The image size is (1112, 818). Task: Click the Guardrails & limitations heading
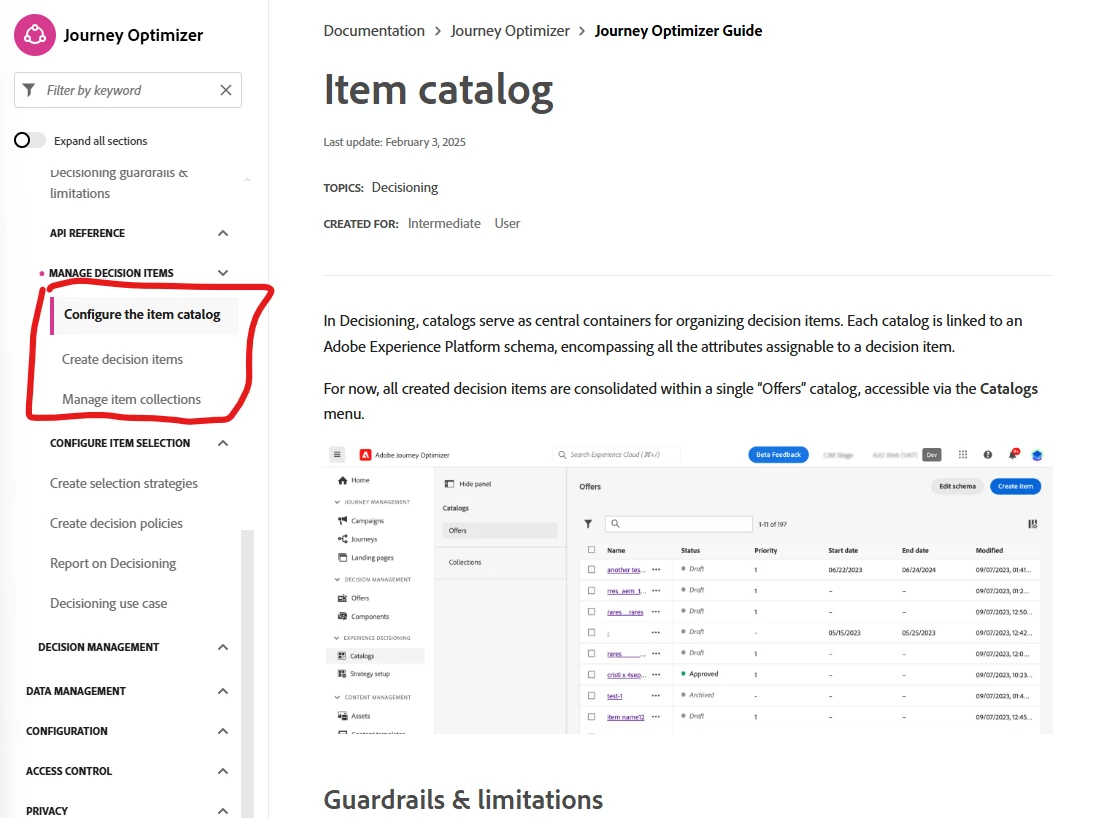click(x=463, y=800)
